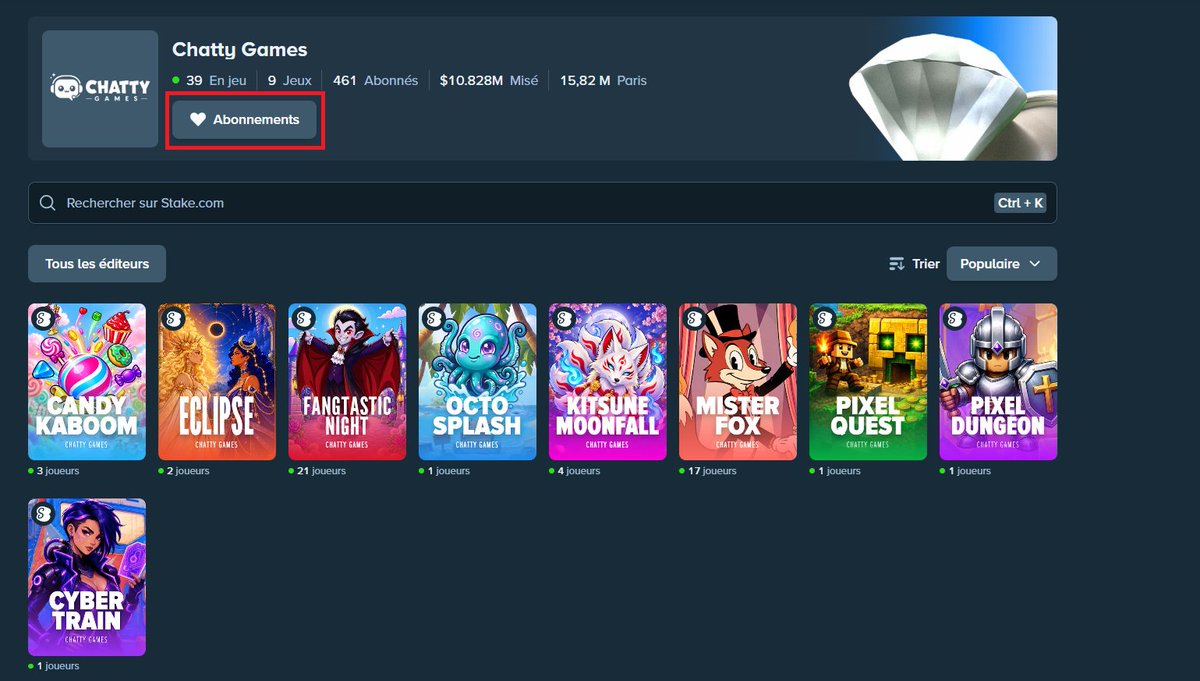Click the Abonnements heart button
1200x681 pixels.
[x=244, y=119]
